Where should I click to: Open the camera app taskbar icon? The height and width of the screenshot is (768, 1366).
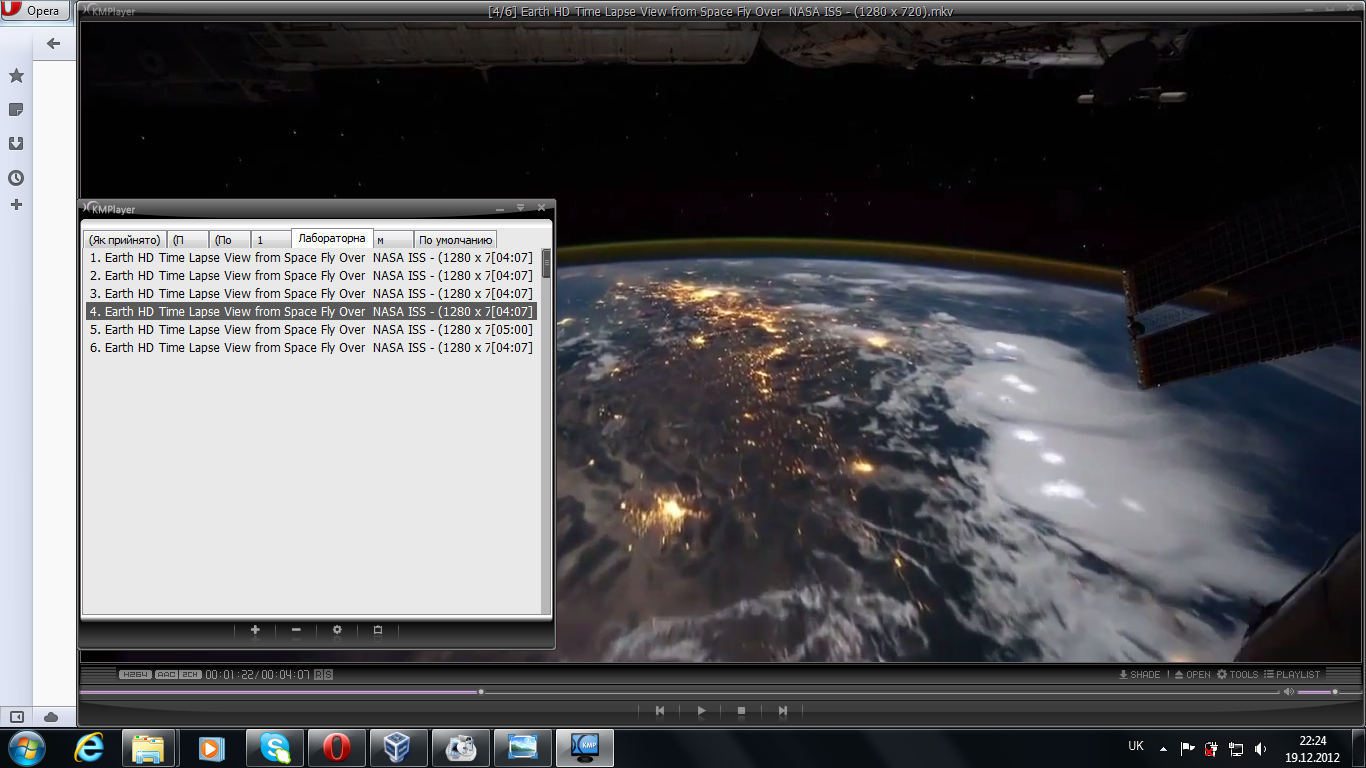pos(460,748)
